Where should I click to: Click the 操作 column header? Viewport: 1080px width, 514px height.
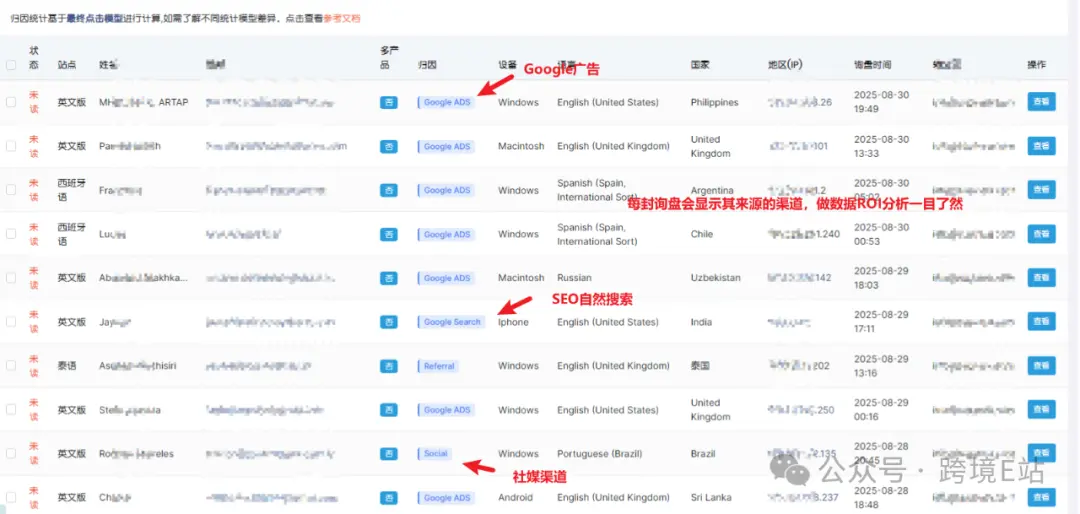coord(1037,65)
